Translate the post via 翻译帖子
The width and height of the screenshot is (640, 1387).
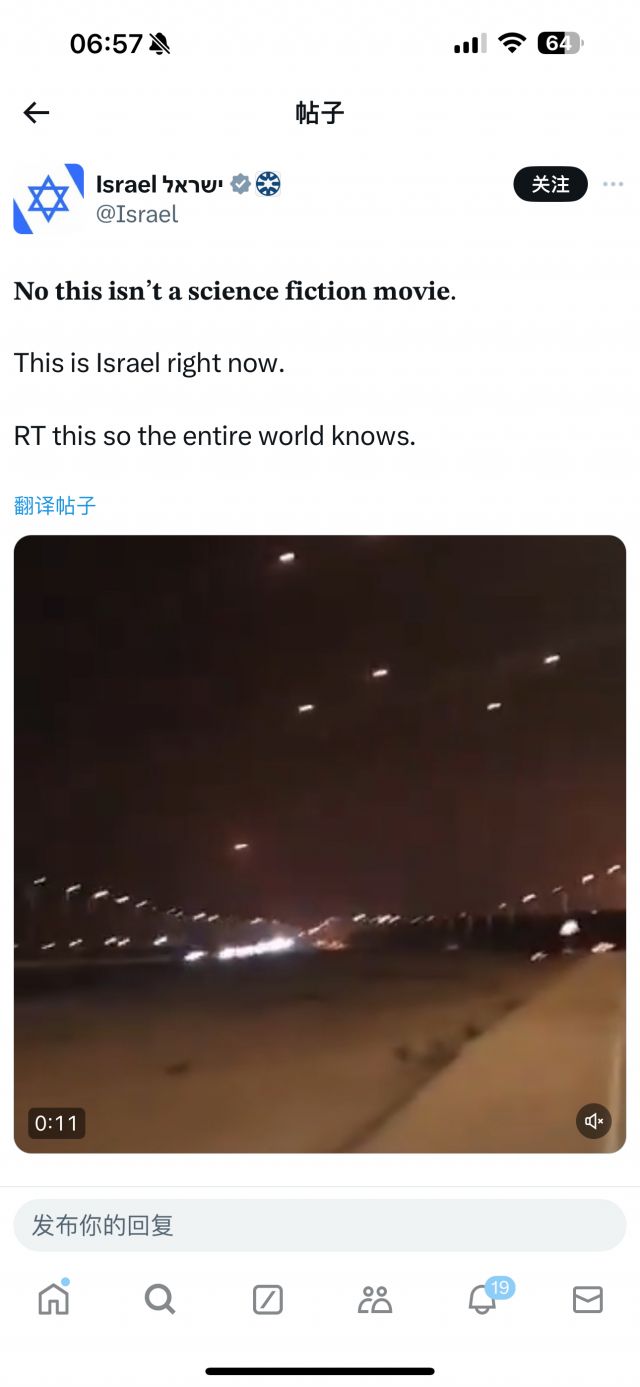(x=55, y=506)
